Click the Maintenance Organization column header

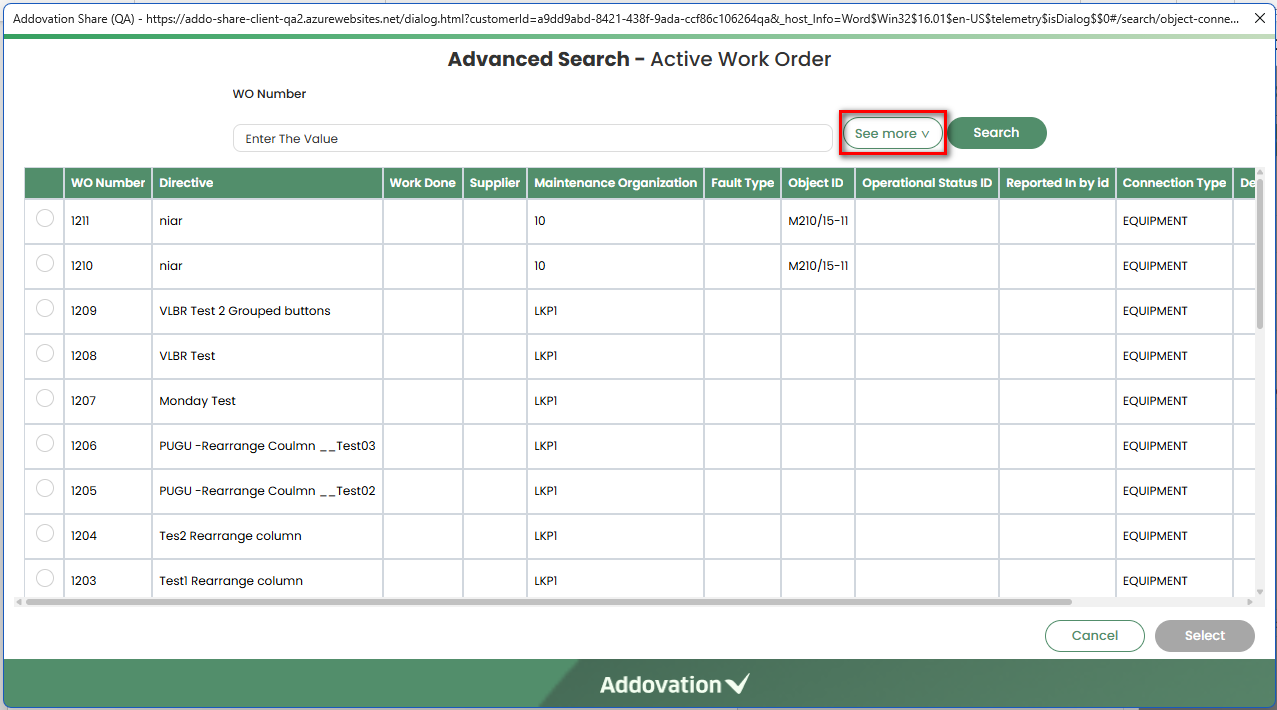point(615,183)
